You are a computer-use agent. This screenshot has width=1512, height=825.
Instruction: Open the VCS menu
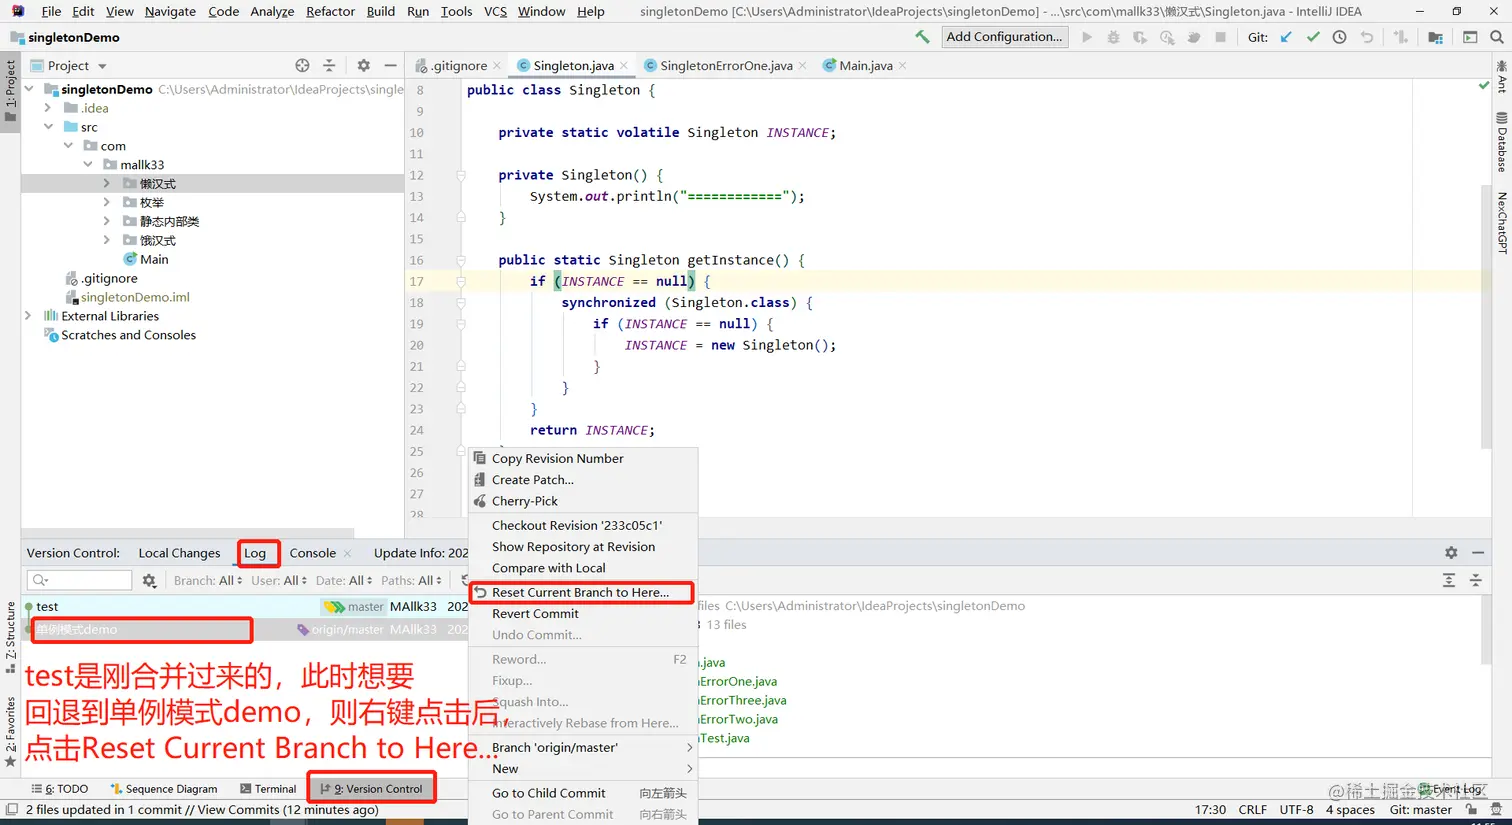pyautogui.click(x=495, y=11)
